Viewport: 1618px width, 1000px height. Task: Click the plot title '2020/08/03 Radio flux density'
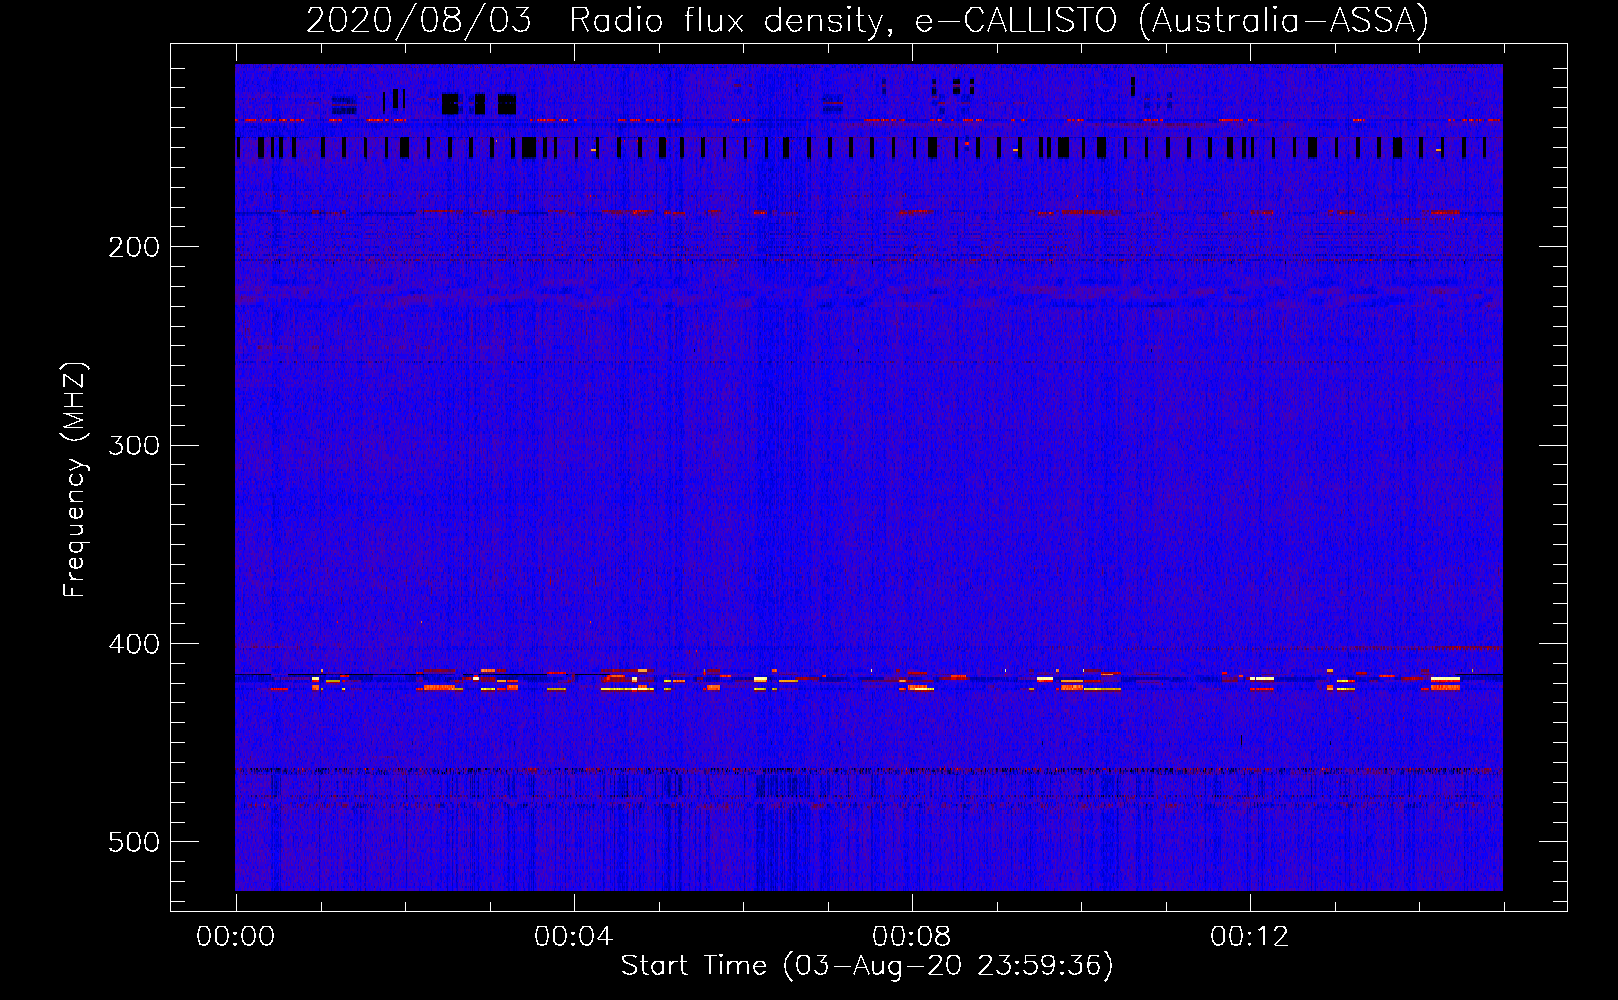(x=867, y=21)
